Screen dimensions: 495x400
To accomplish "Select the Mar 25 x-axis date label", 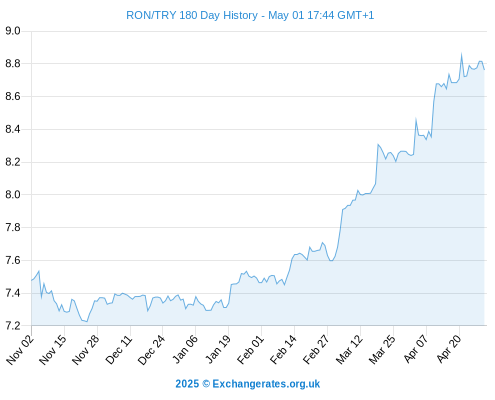I will (x=382, y=350).
